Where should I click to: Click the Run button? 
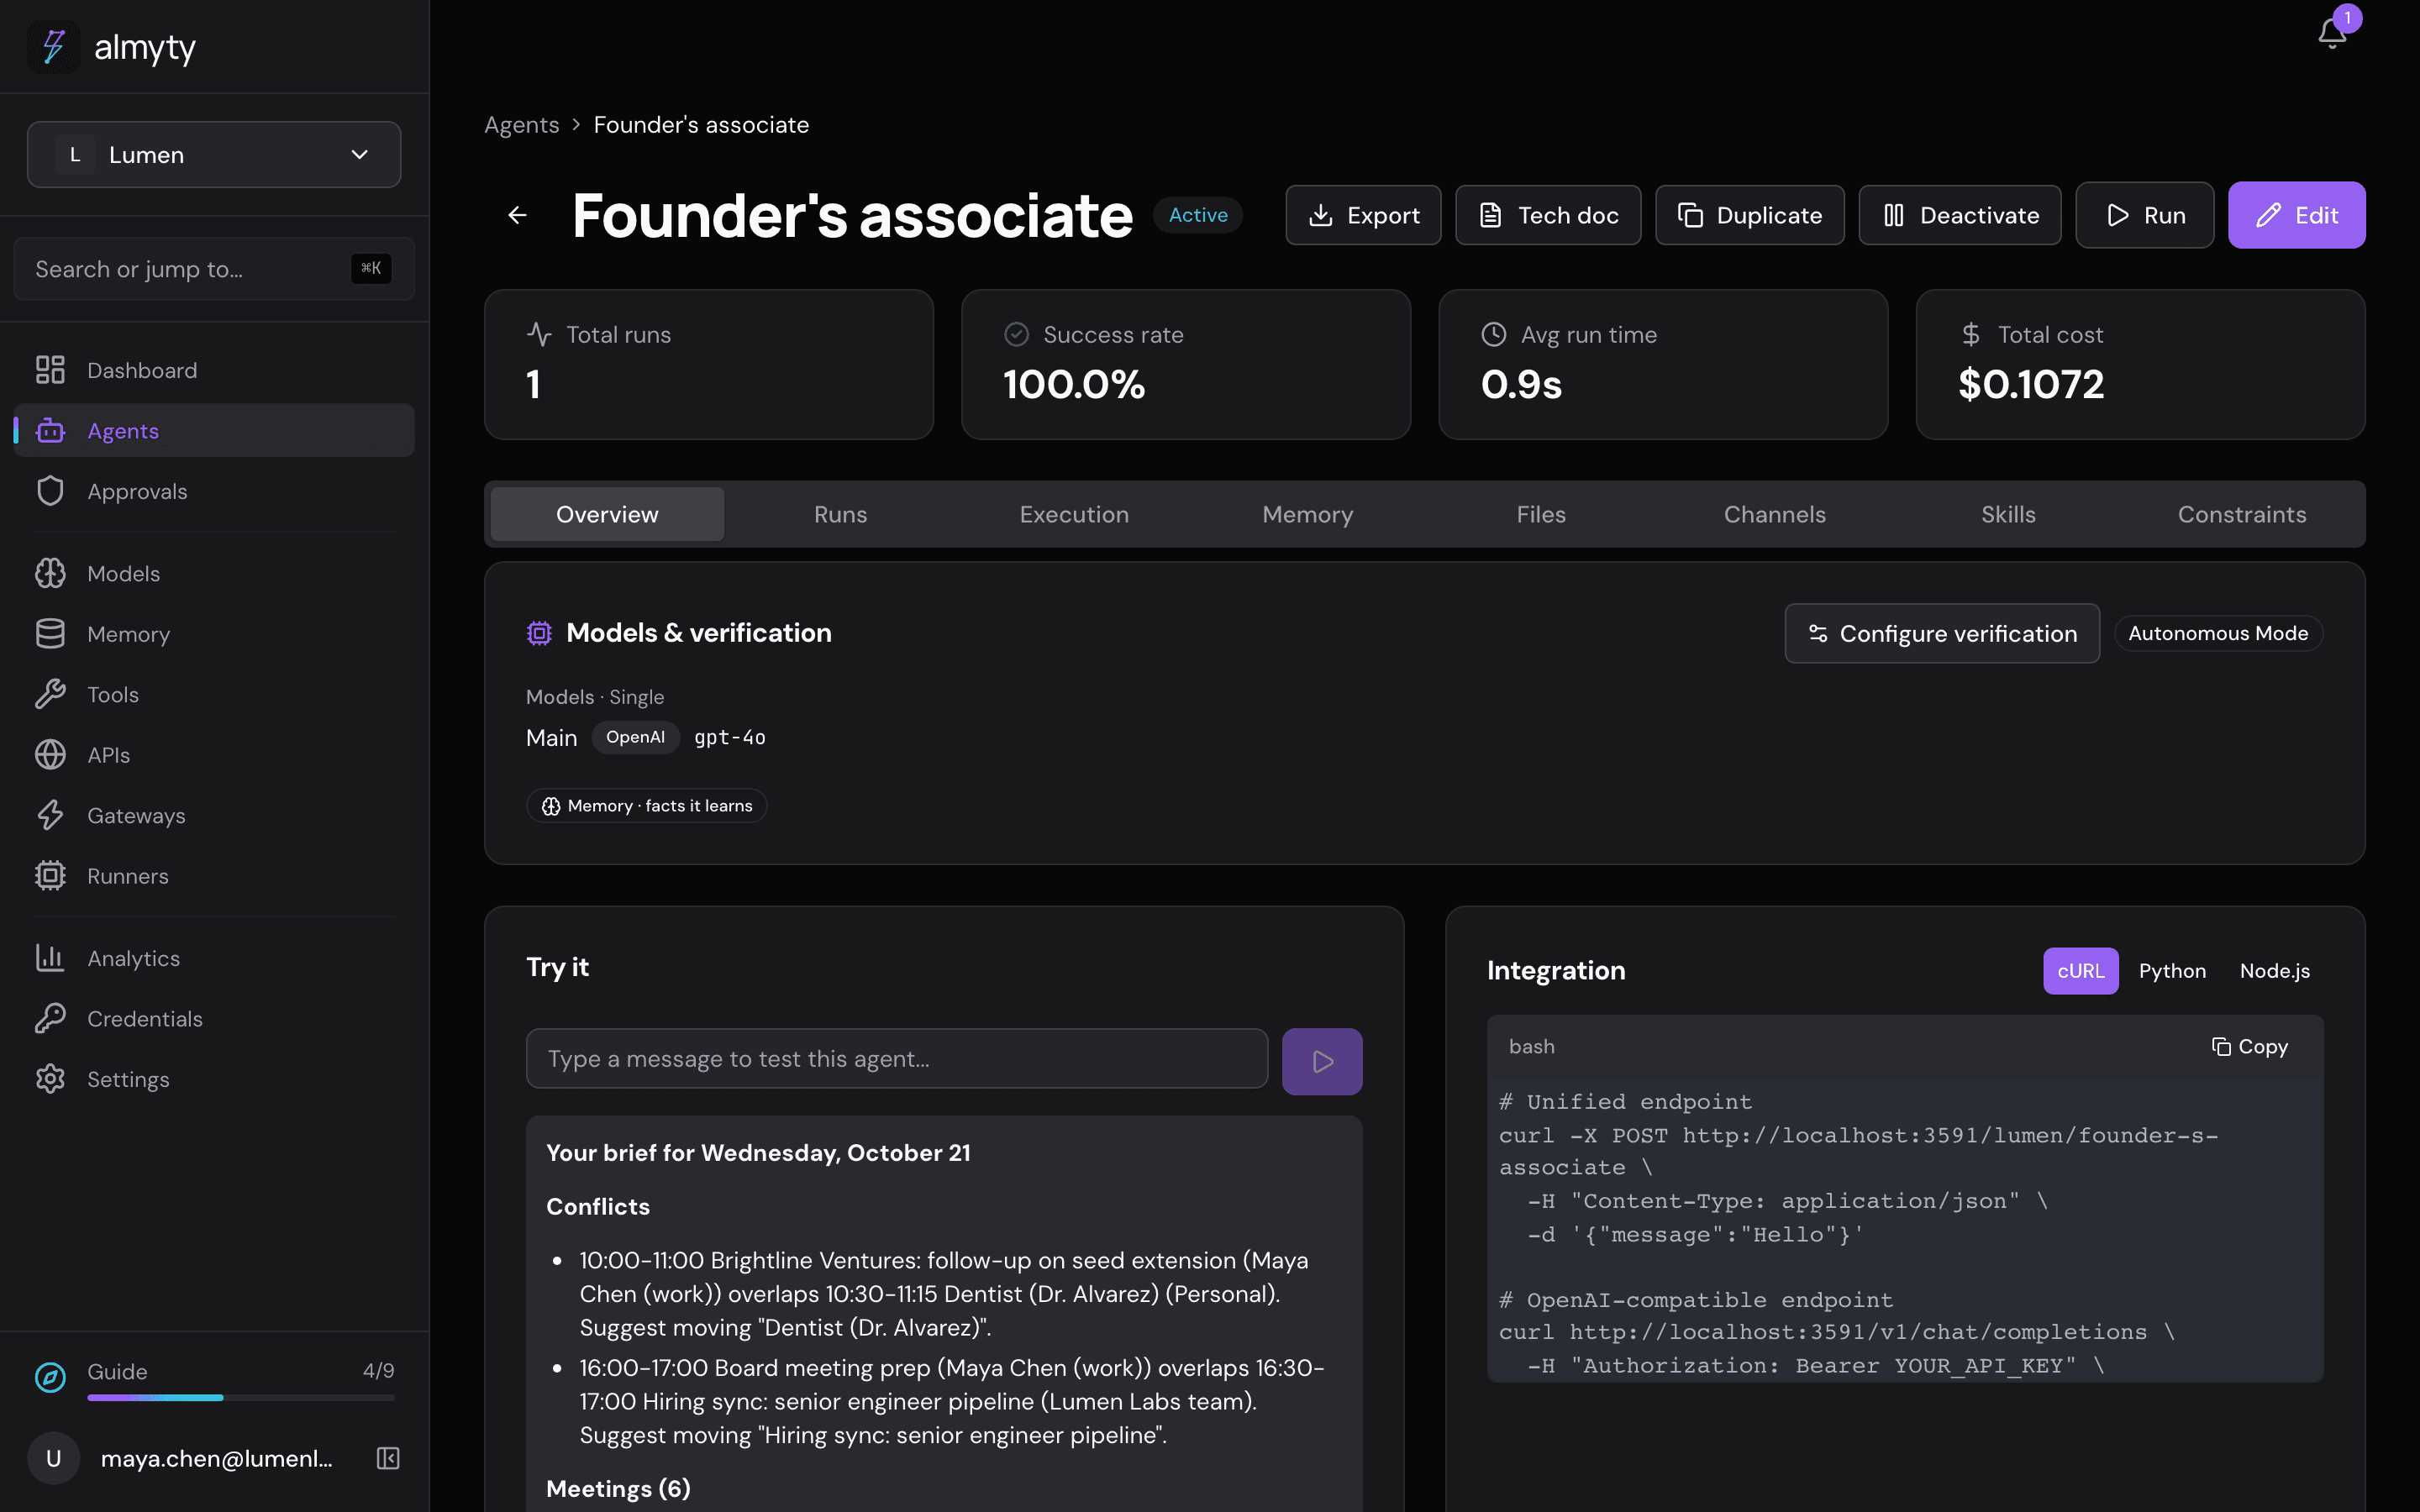pyautogui.click(x=2144, y=215)
